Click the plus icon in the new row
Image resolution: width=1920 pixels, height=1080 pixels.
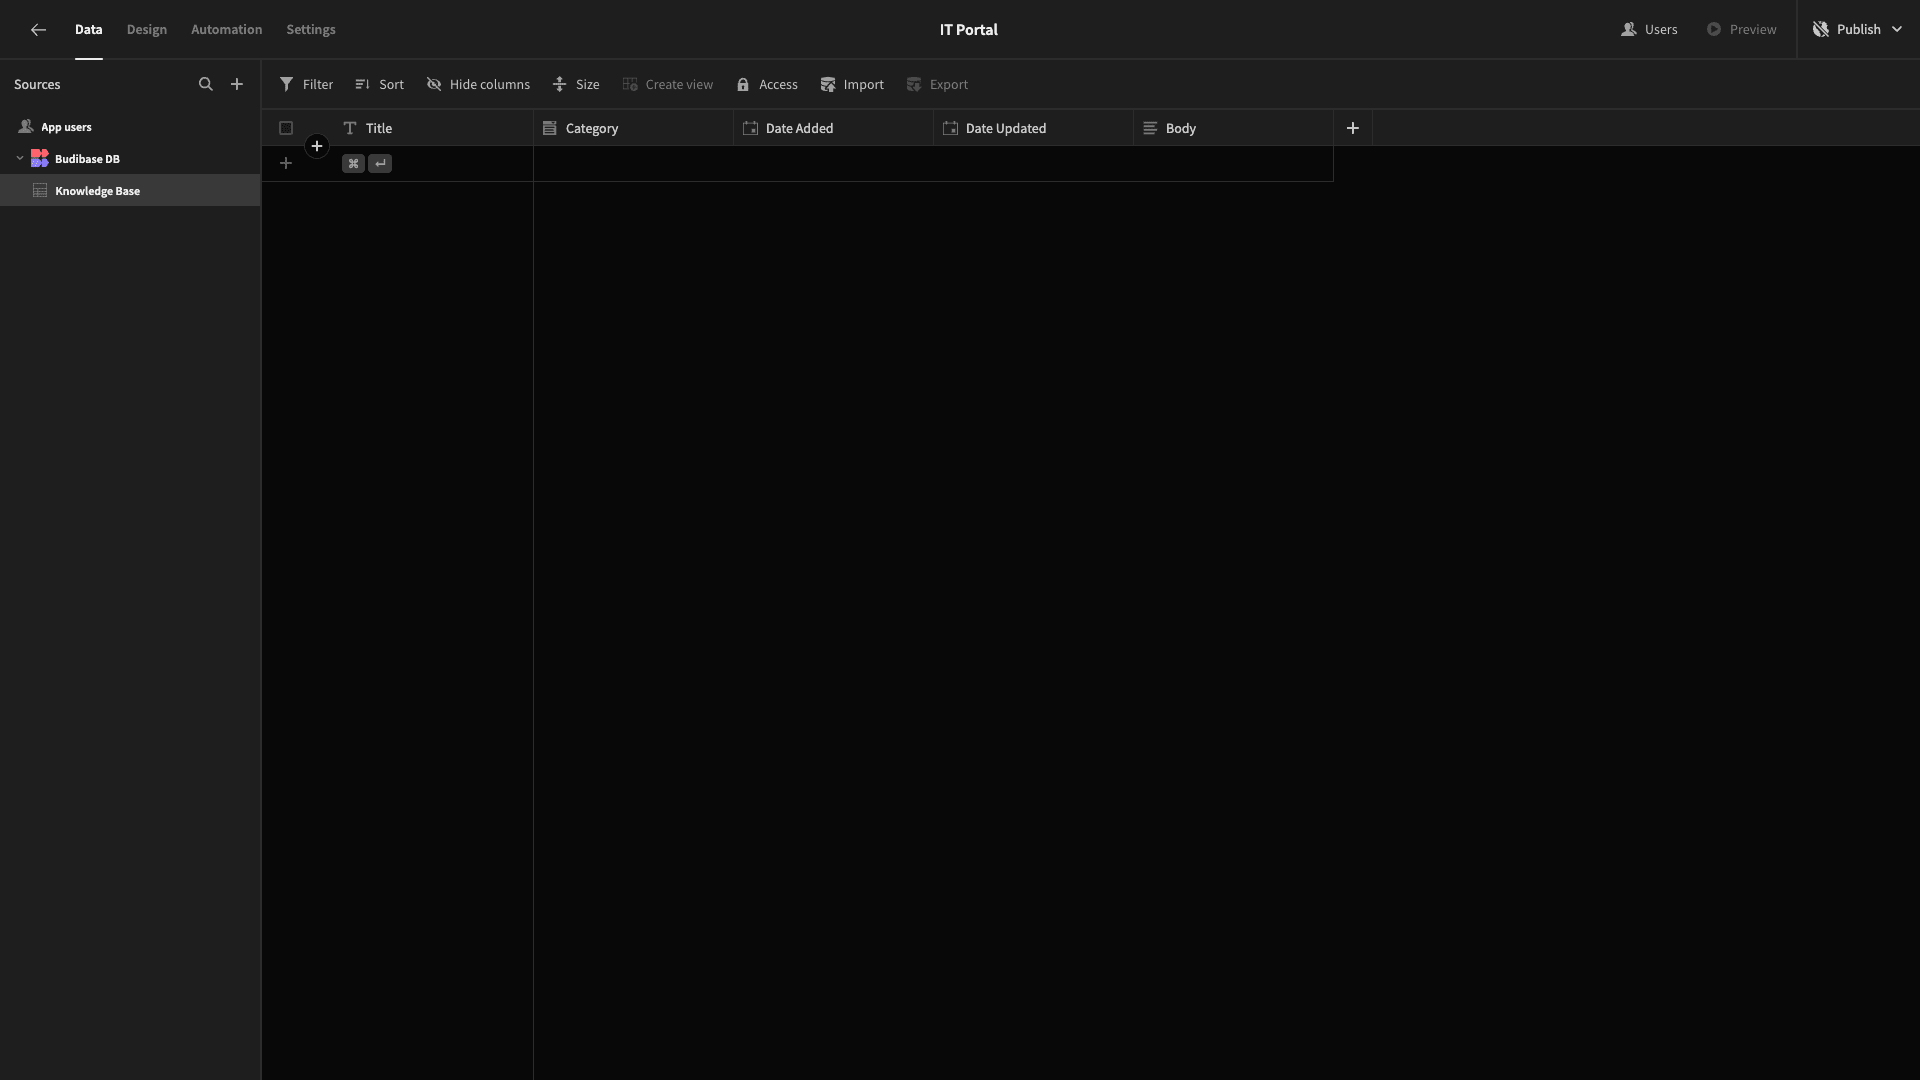point(286,163)
